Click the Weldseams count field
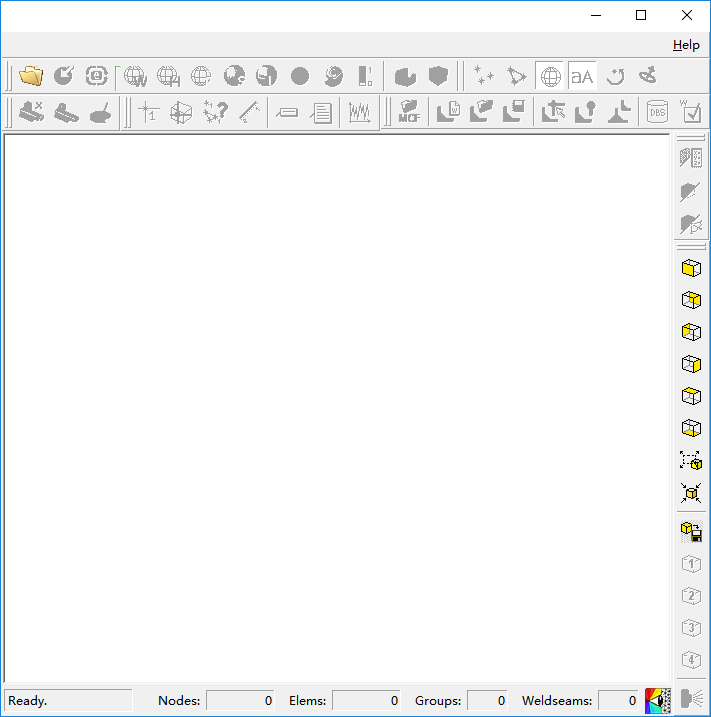Image resolution: width=711 pixels, height=717 pixels. [x=618, y=701]
